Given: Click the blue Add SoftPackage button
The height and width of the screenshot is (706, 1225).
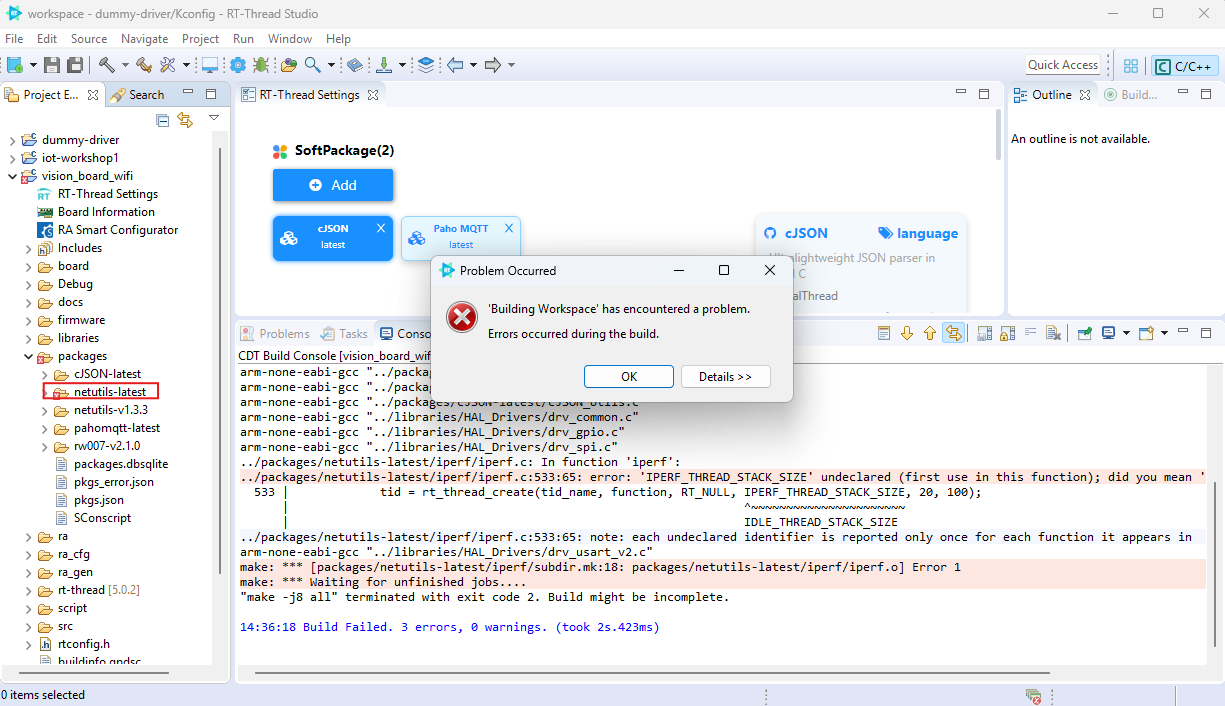Looking at the screenshot, I should coord(333,185).
